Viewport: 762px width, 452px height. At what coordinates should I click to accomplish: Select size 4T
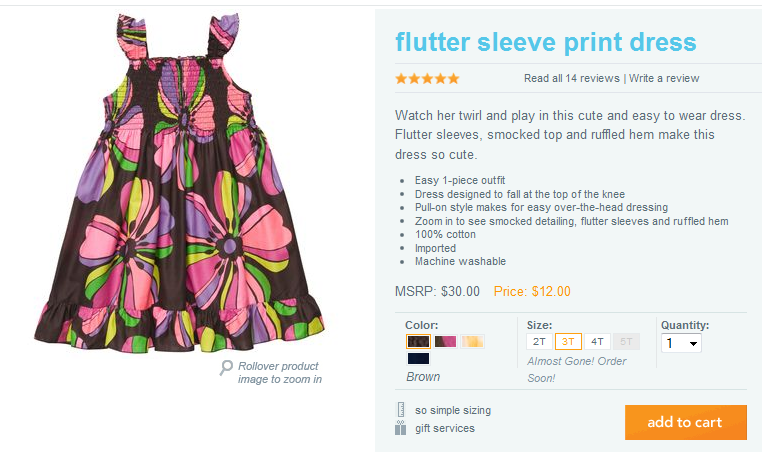(597, 342)
